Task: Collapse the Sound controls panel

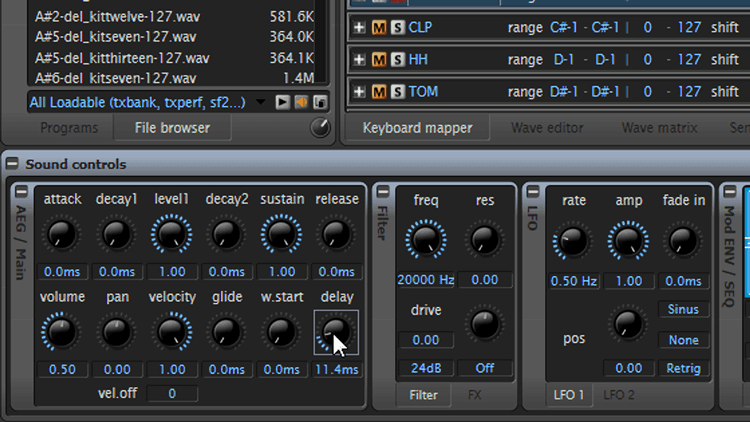Action: (12, 164)
